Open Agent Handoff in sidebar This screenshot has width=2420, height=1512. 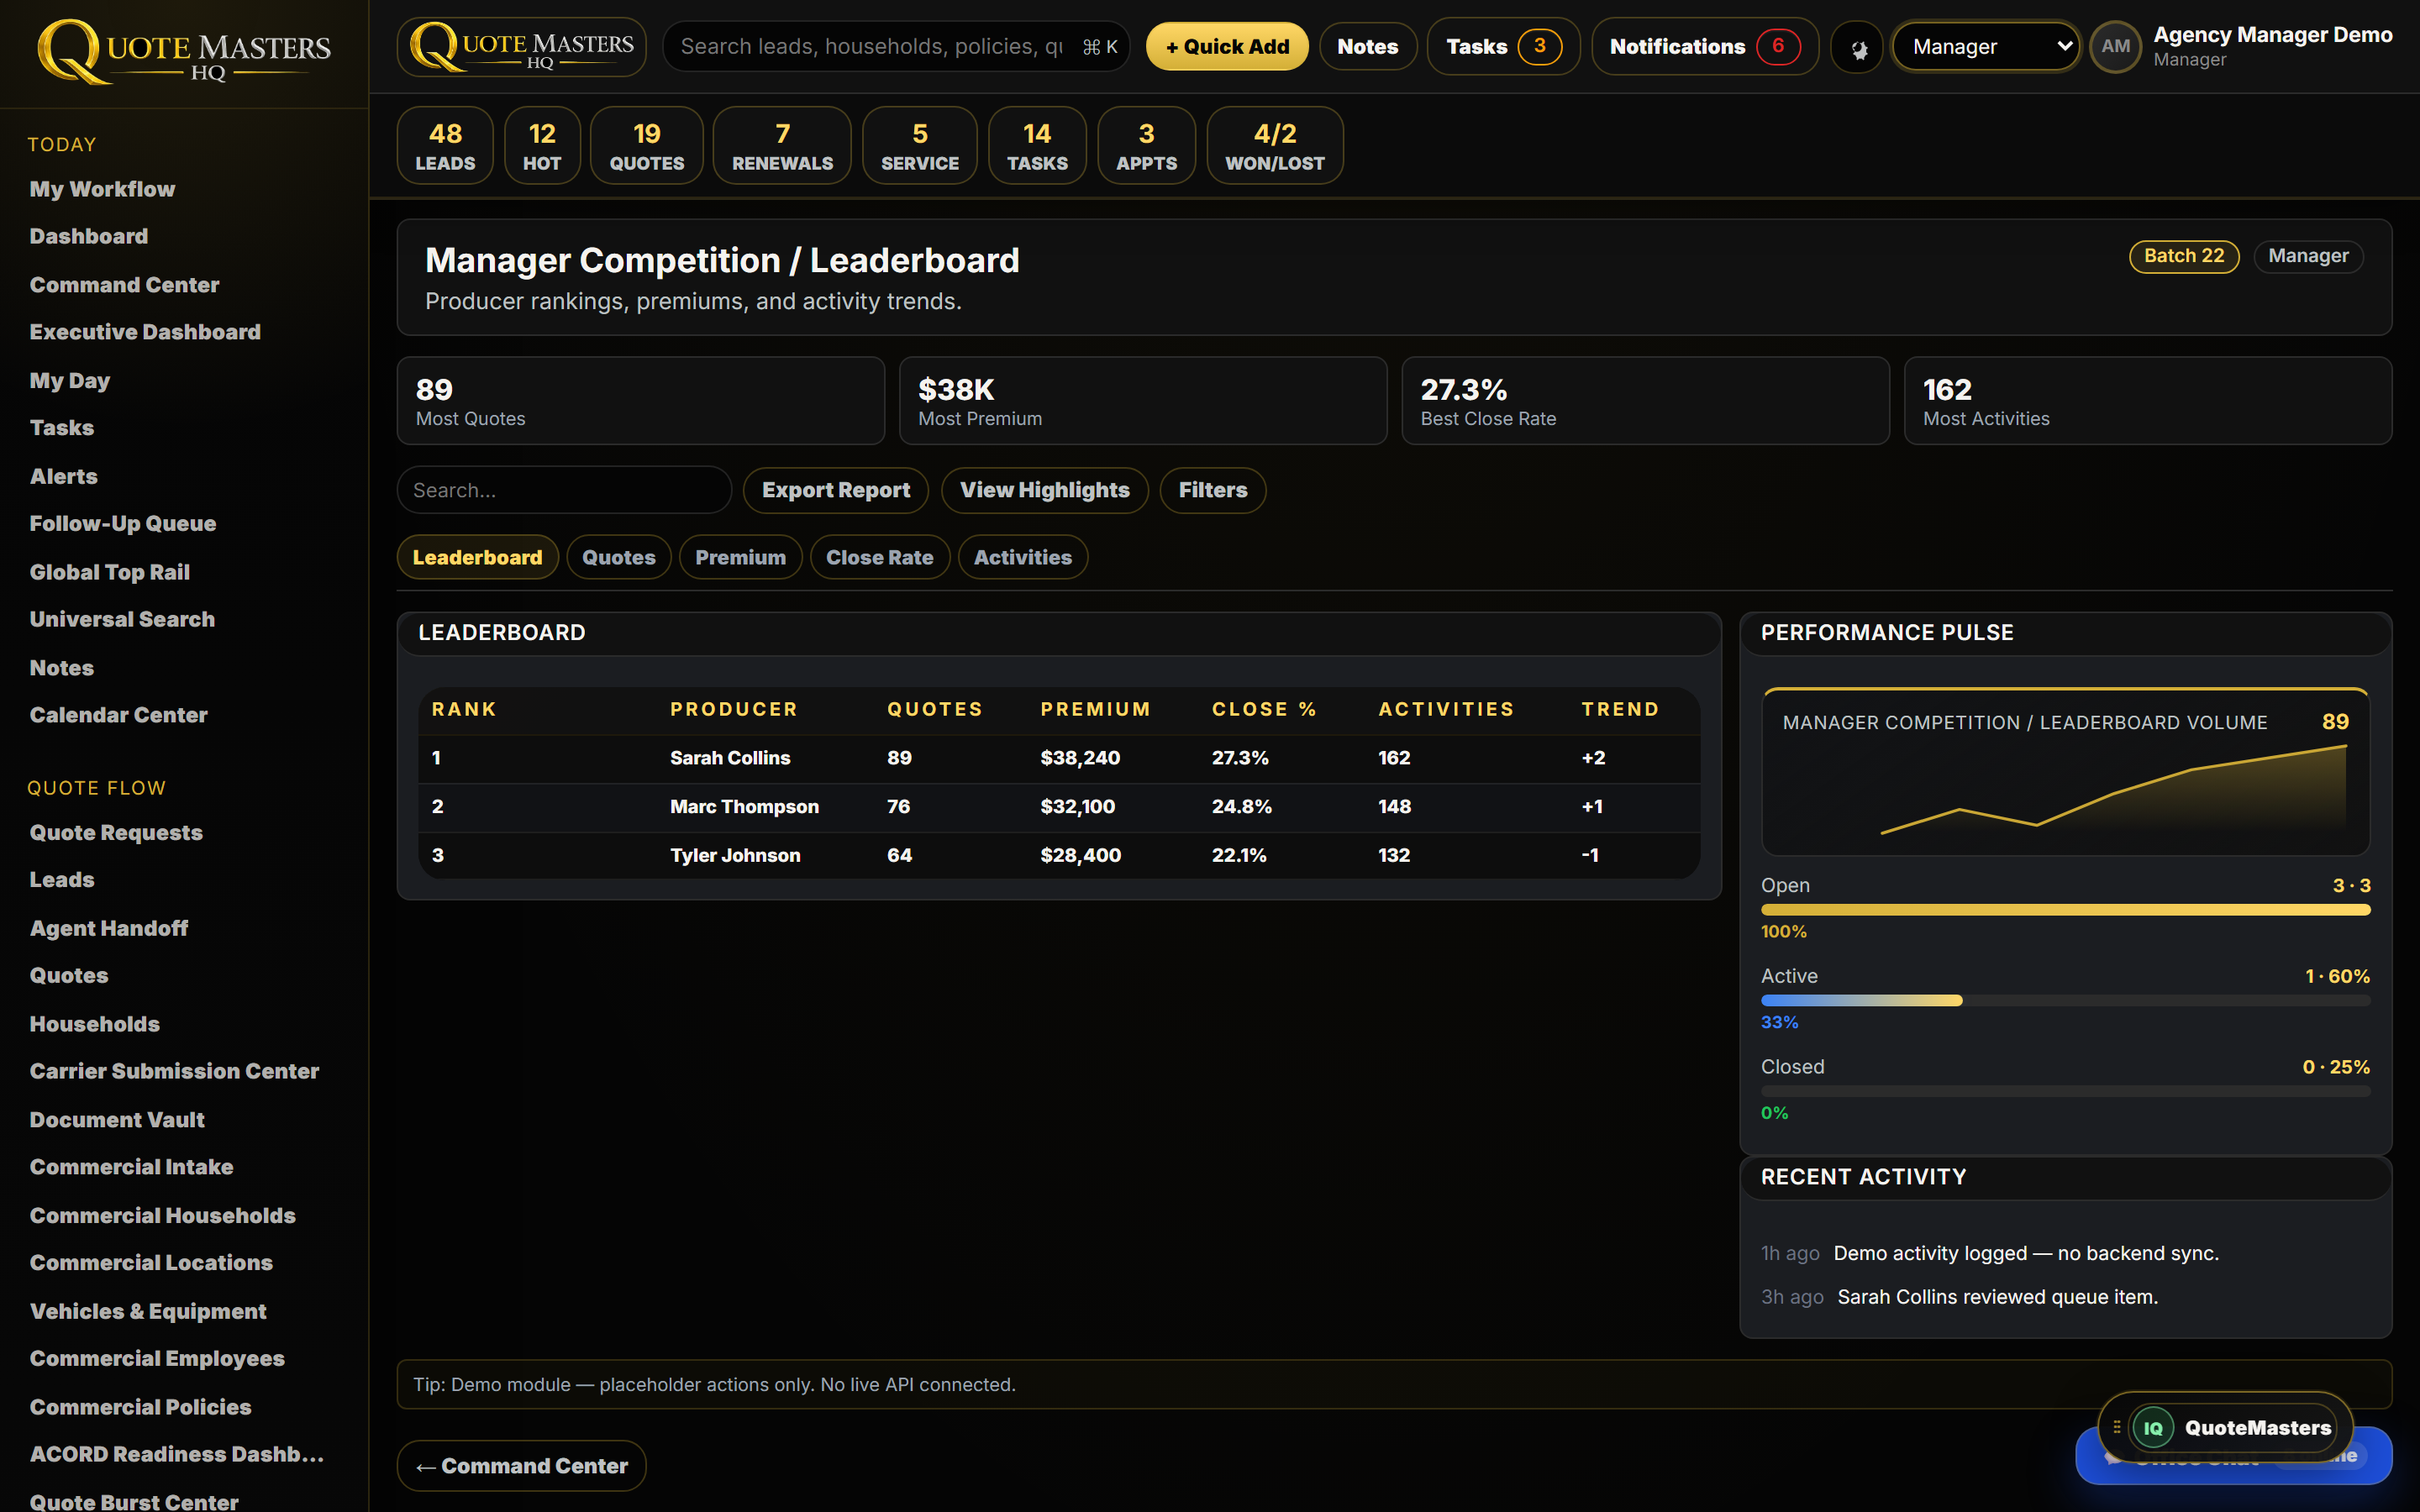(x=109, y=928)
